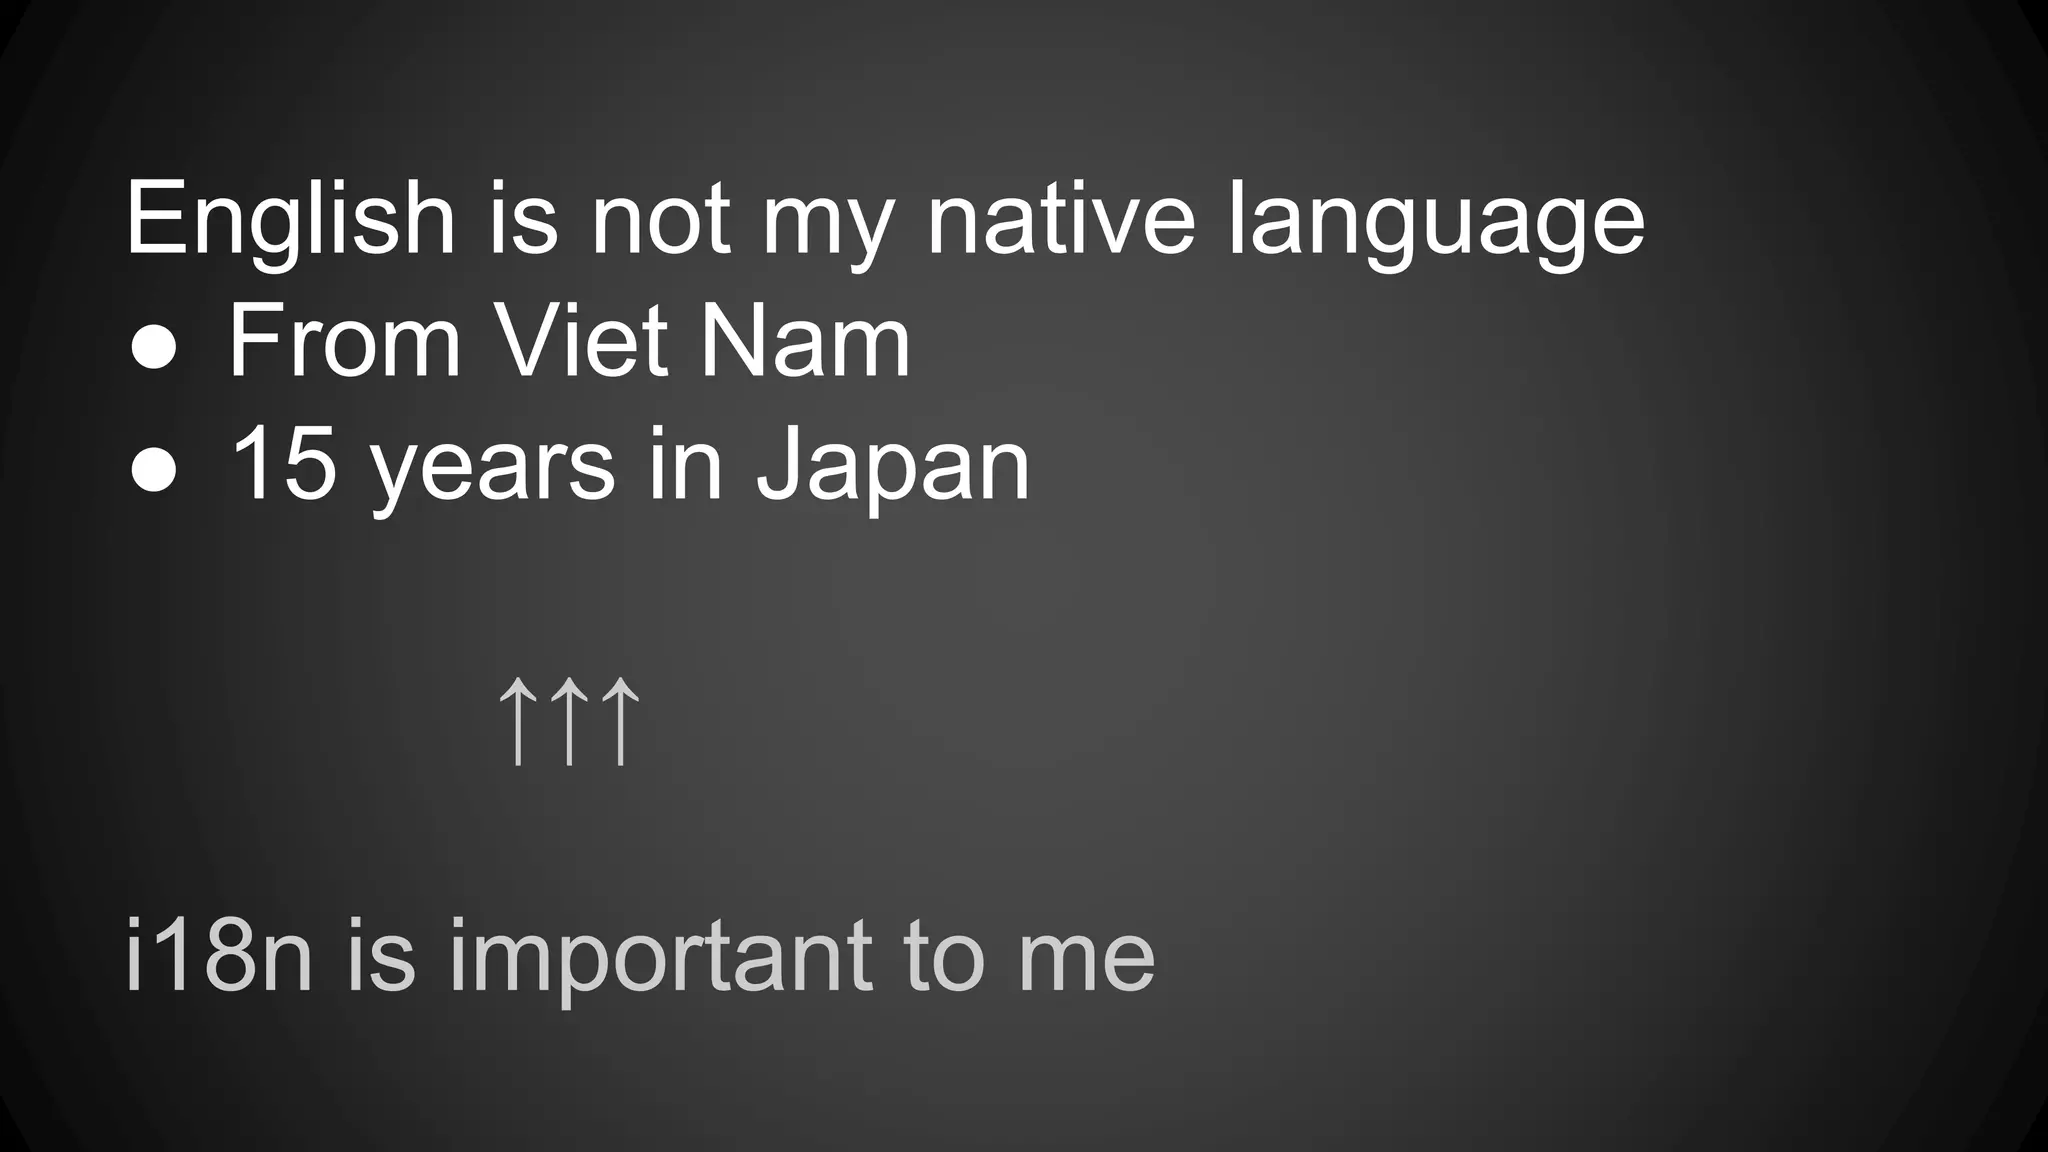Image resolution: width=2048 pixels, height=1152 pixels.
Task: Click the first upward arrow symbol
Action: click(517, 721)
